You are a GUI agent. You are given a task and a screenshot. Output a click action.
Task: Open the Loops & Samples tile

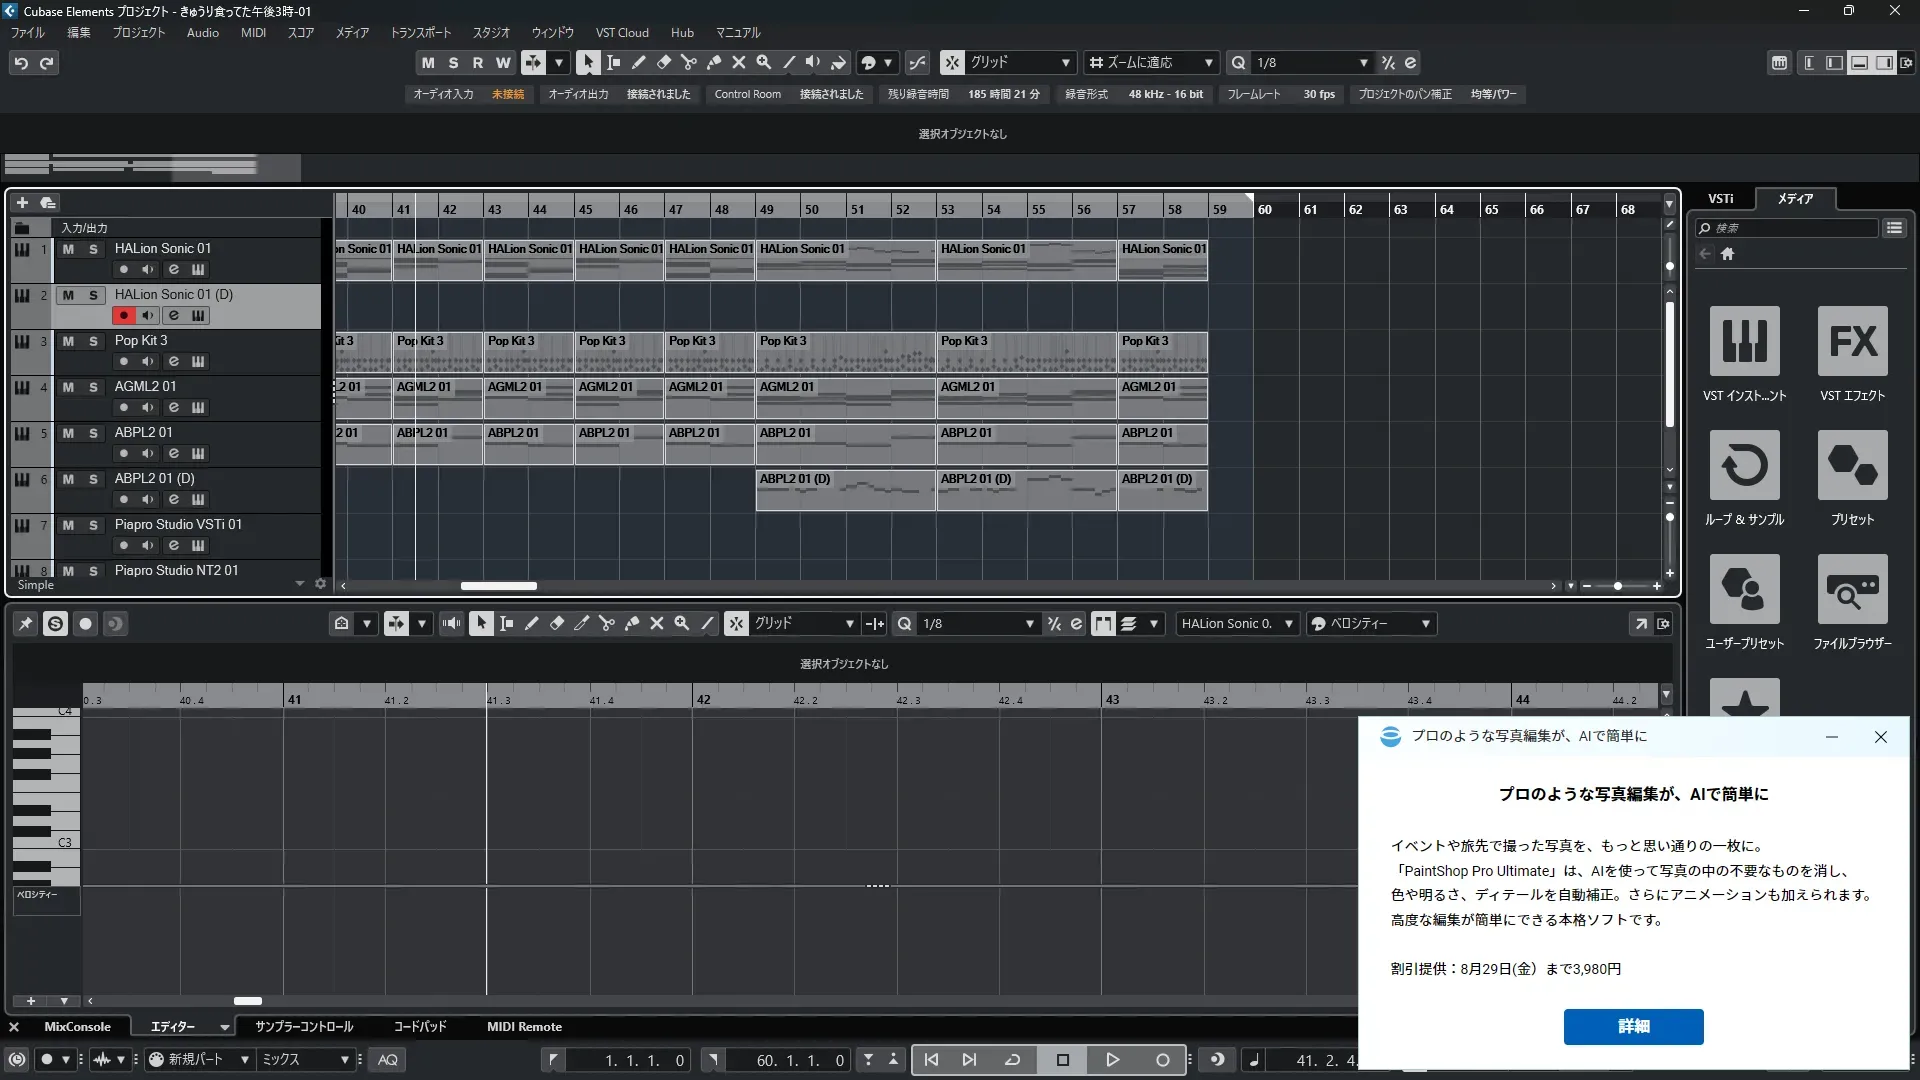point(1744,465)
